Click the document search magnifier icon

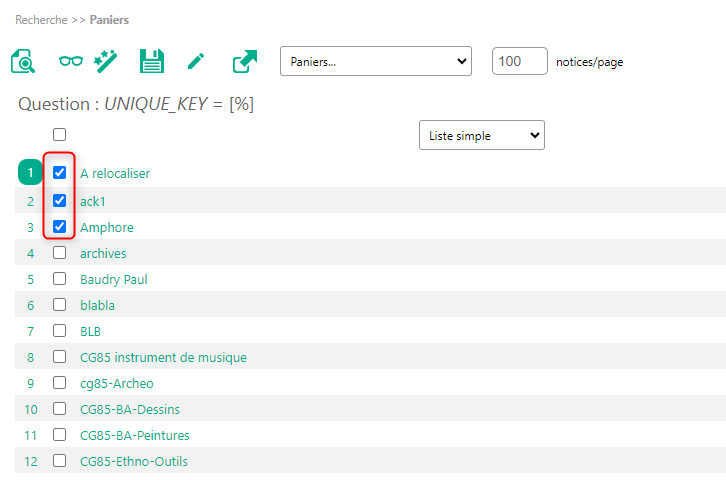point(23,62)
